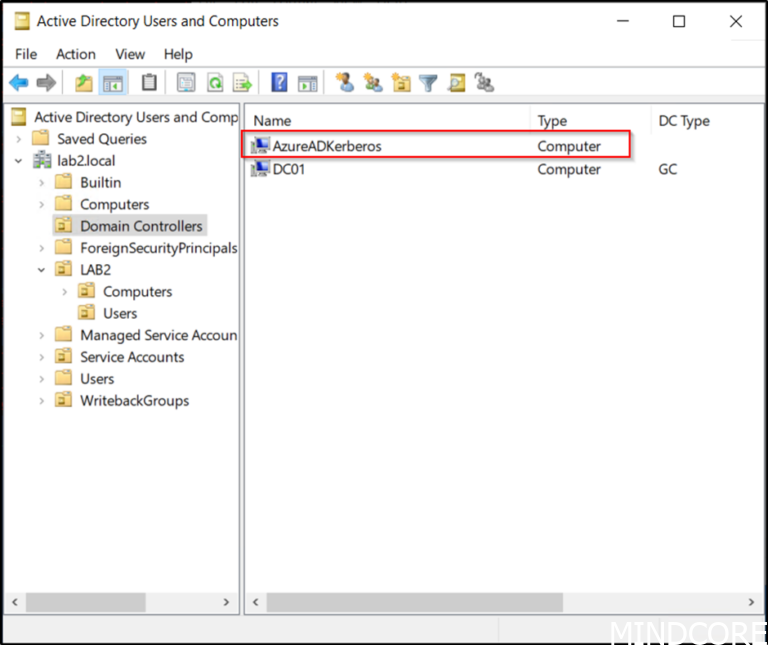Create a new group with toolbar icon

(373, 82)
